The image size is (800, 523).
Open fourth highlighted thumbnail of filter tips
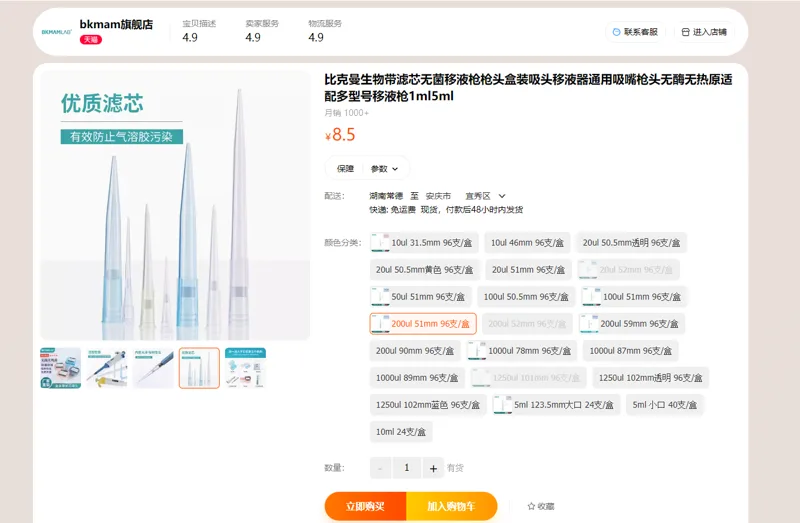pos(199,368)
